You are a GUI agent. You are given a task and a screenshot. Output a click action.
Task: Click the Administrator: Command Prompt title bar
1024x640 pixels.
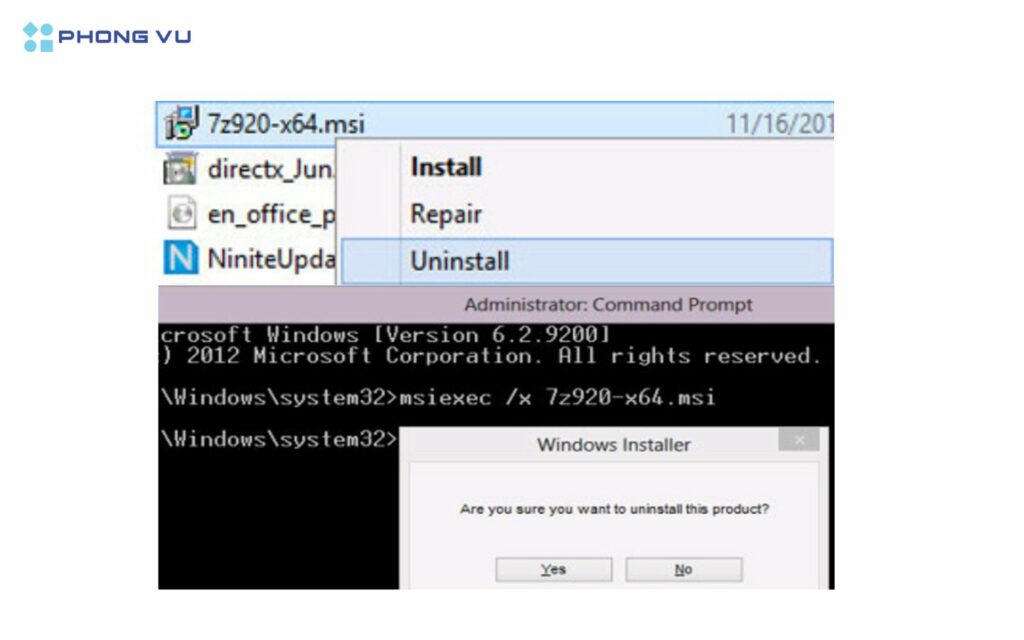click(496, 304)
